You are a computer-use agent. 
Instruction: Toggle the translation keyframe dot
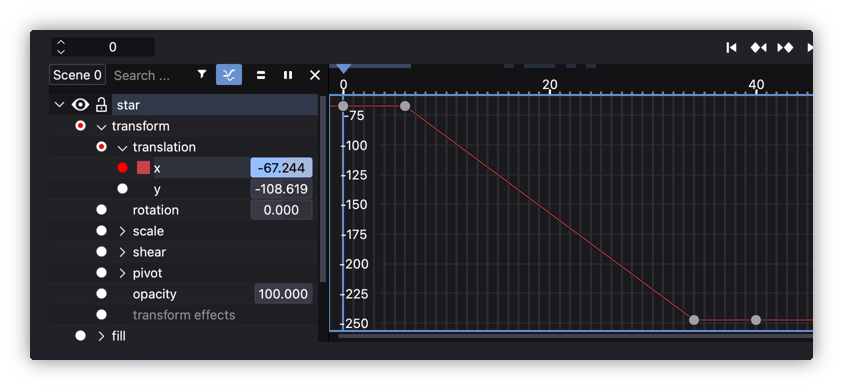[102, 147]
